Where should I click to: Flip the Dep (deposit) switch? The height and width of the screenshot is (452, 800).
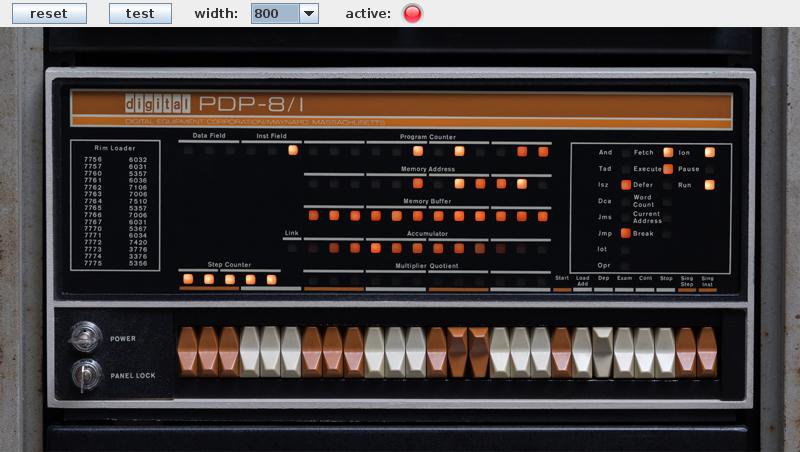click(x=603, y=352)
